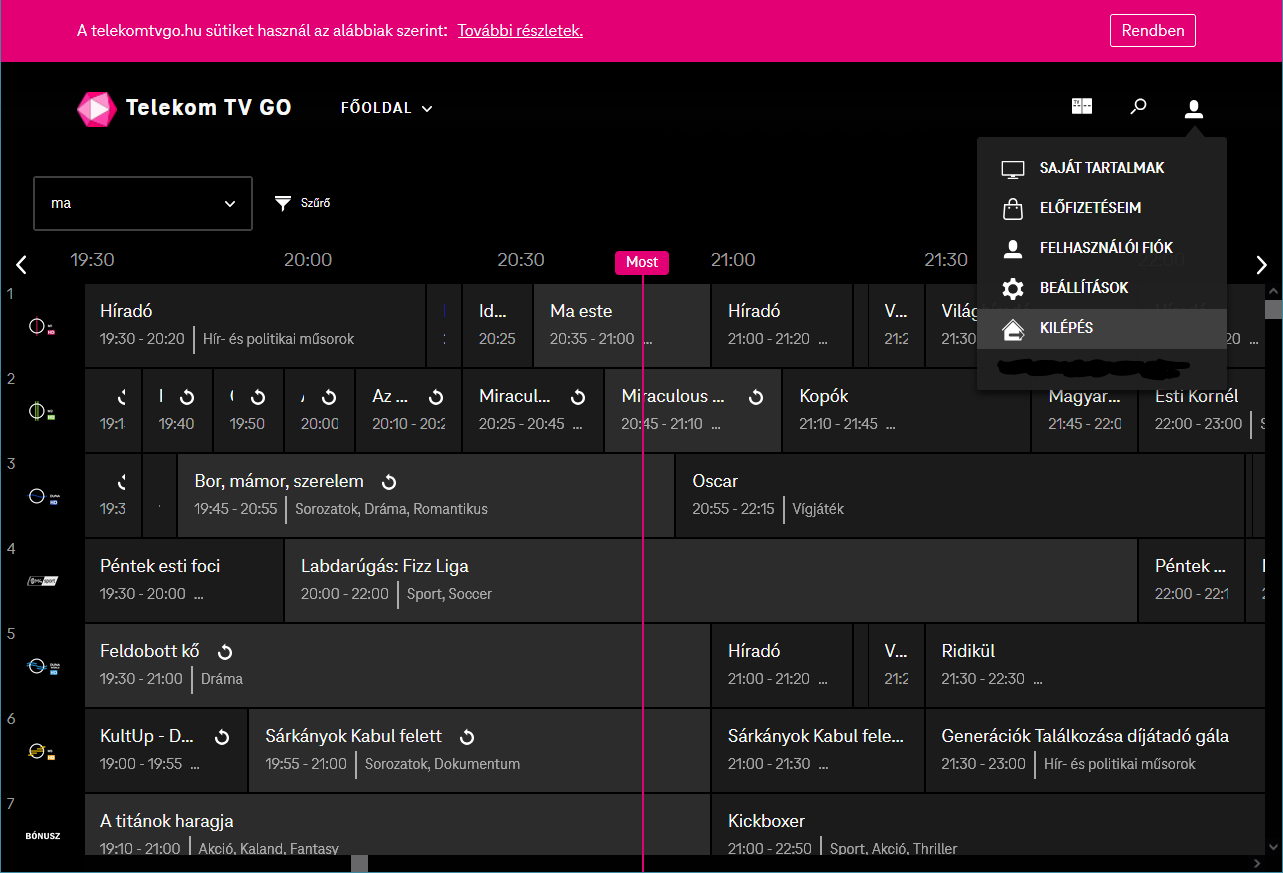Open SAJÁT TARTALMAK menu item
The width and height of the screenshot is (1283, 873).
point(1101,168)
